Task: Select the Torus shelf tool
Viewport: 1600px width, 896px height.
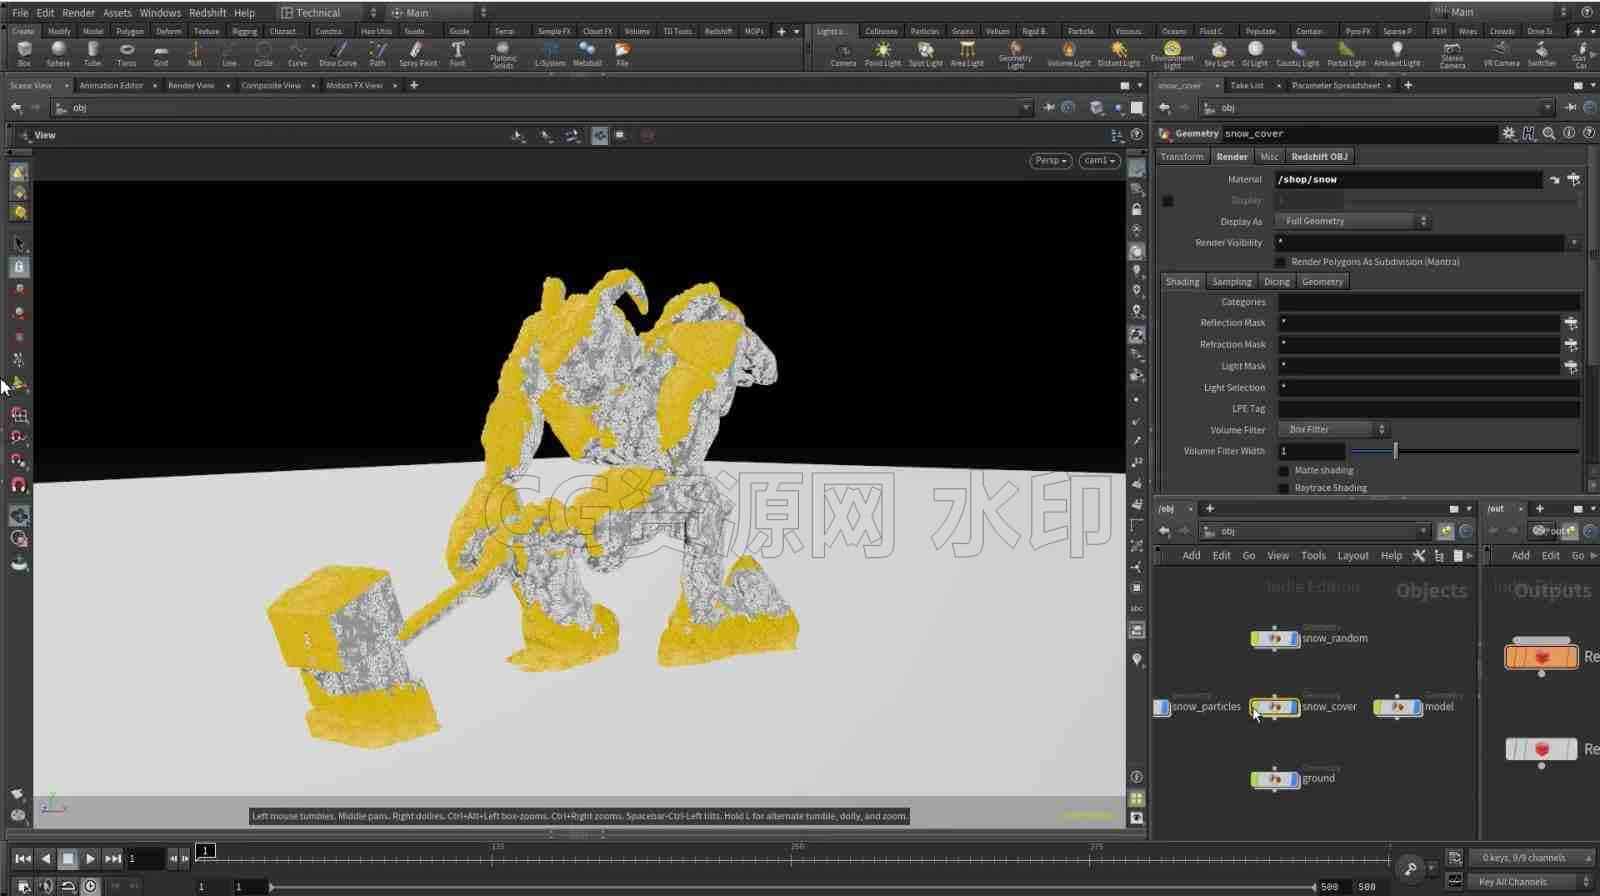Action: pos(126,53)
